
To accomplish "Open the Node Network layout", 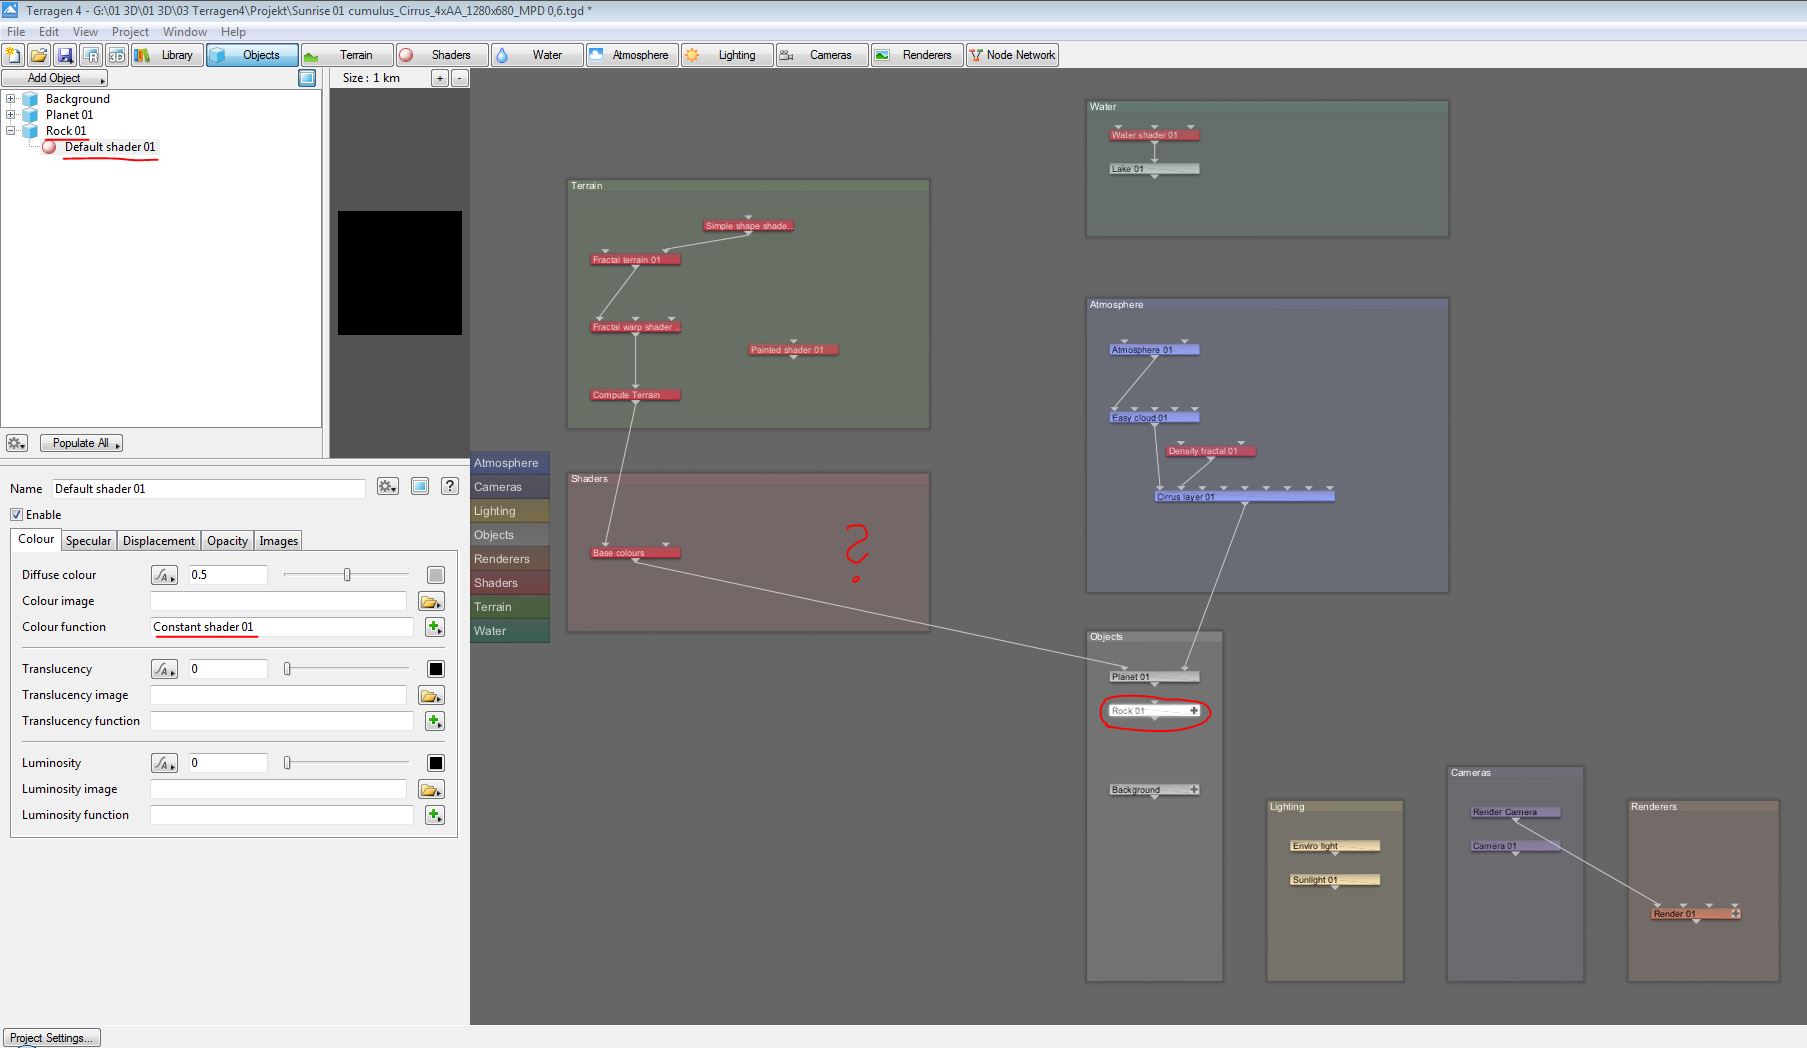I will 1012,55.
